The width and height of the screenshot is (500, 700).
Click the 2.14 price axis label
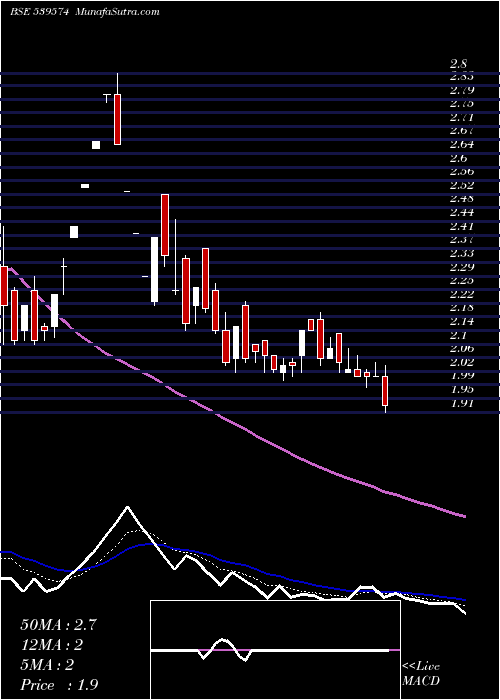(x=462, y=321)
